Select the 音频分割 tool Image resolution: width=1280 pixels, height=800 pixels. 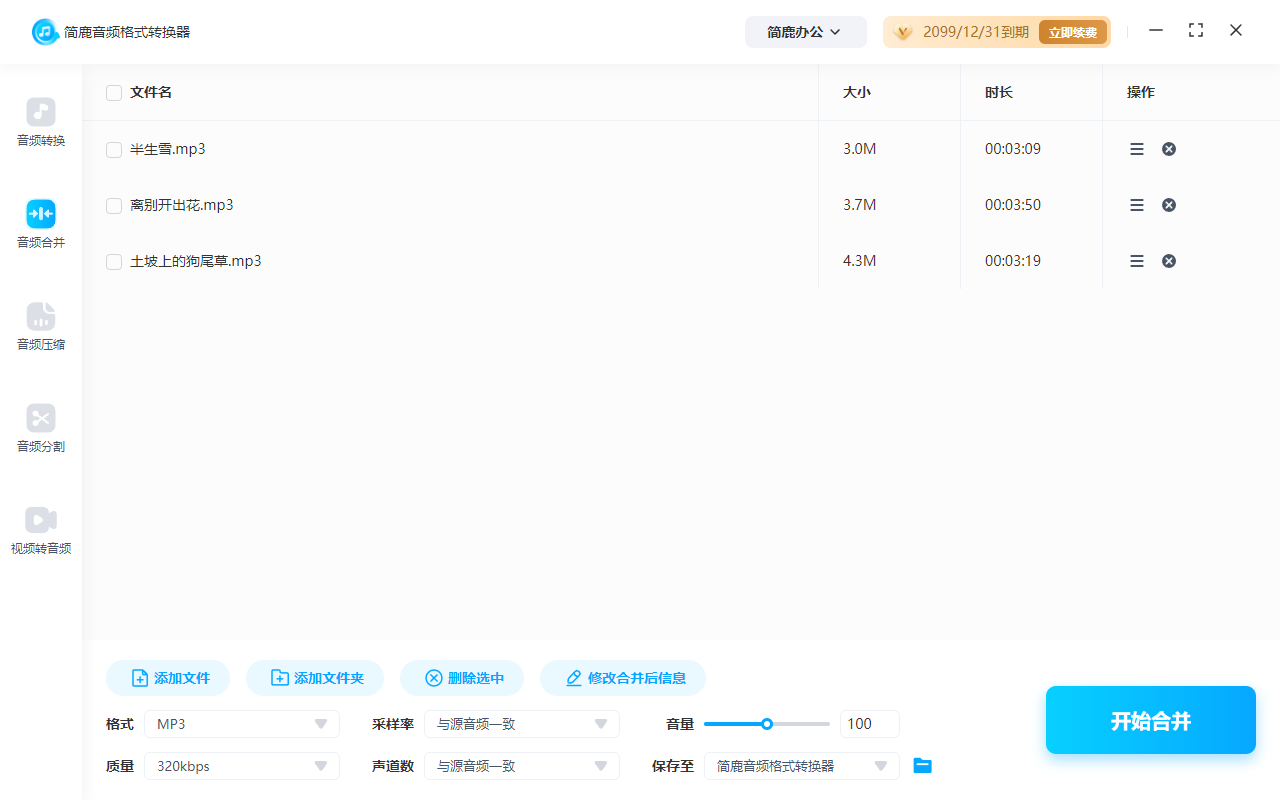[x=40, y=429]
